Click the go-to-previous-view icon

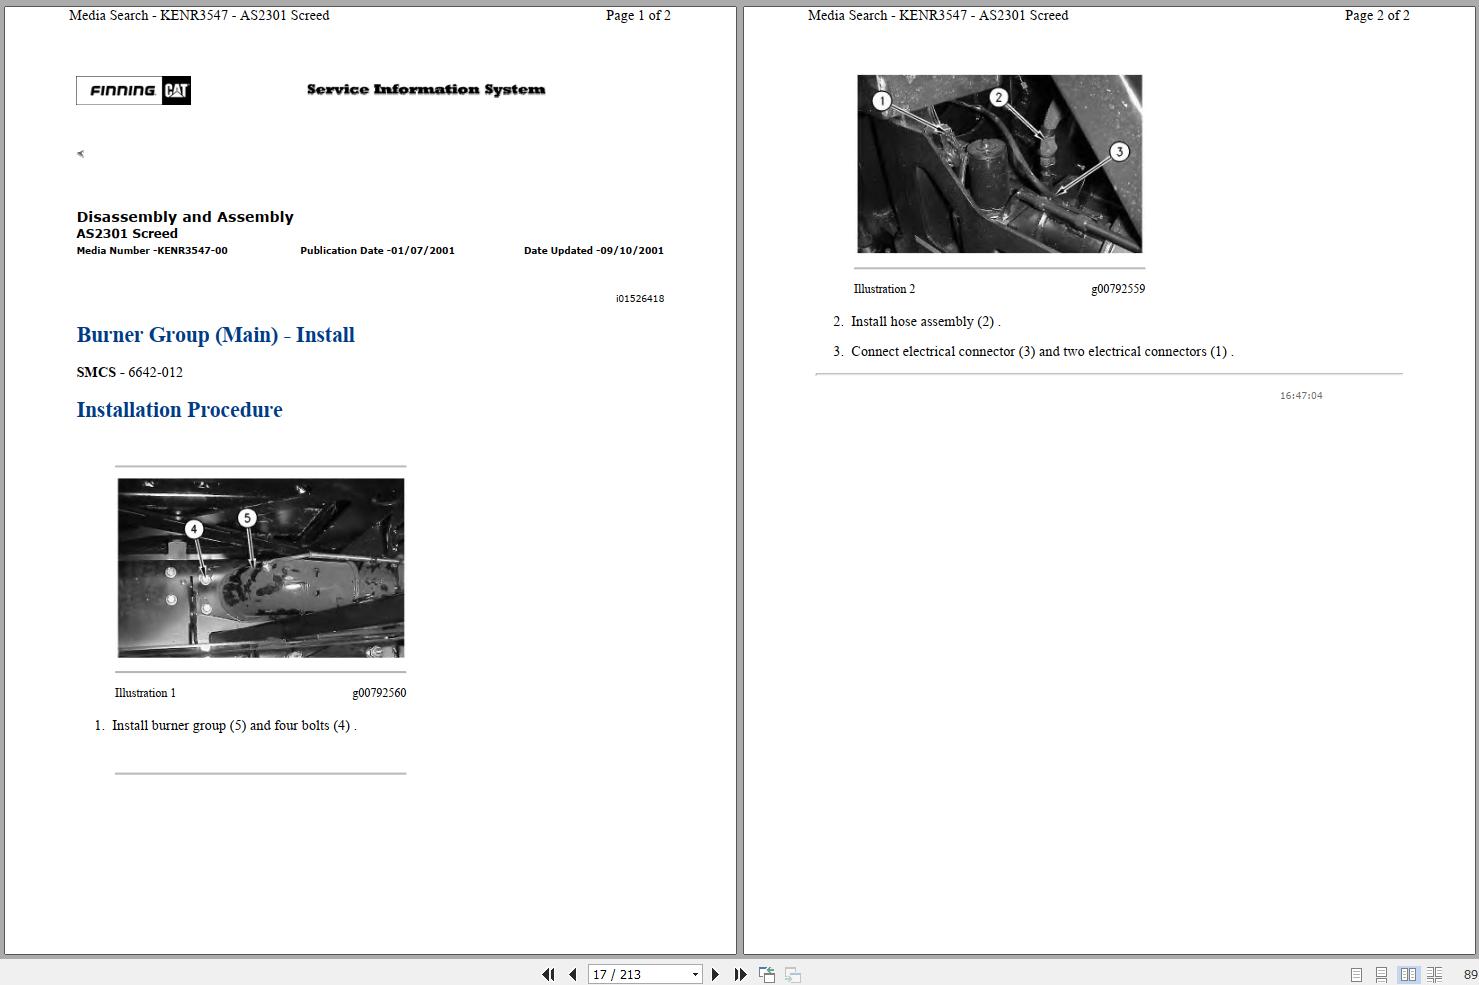coord(767,974)
